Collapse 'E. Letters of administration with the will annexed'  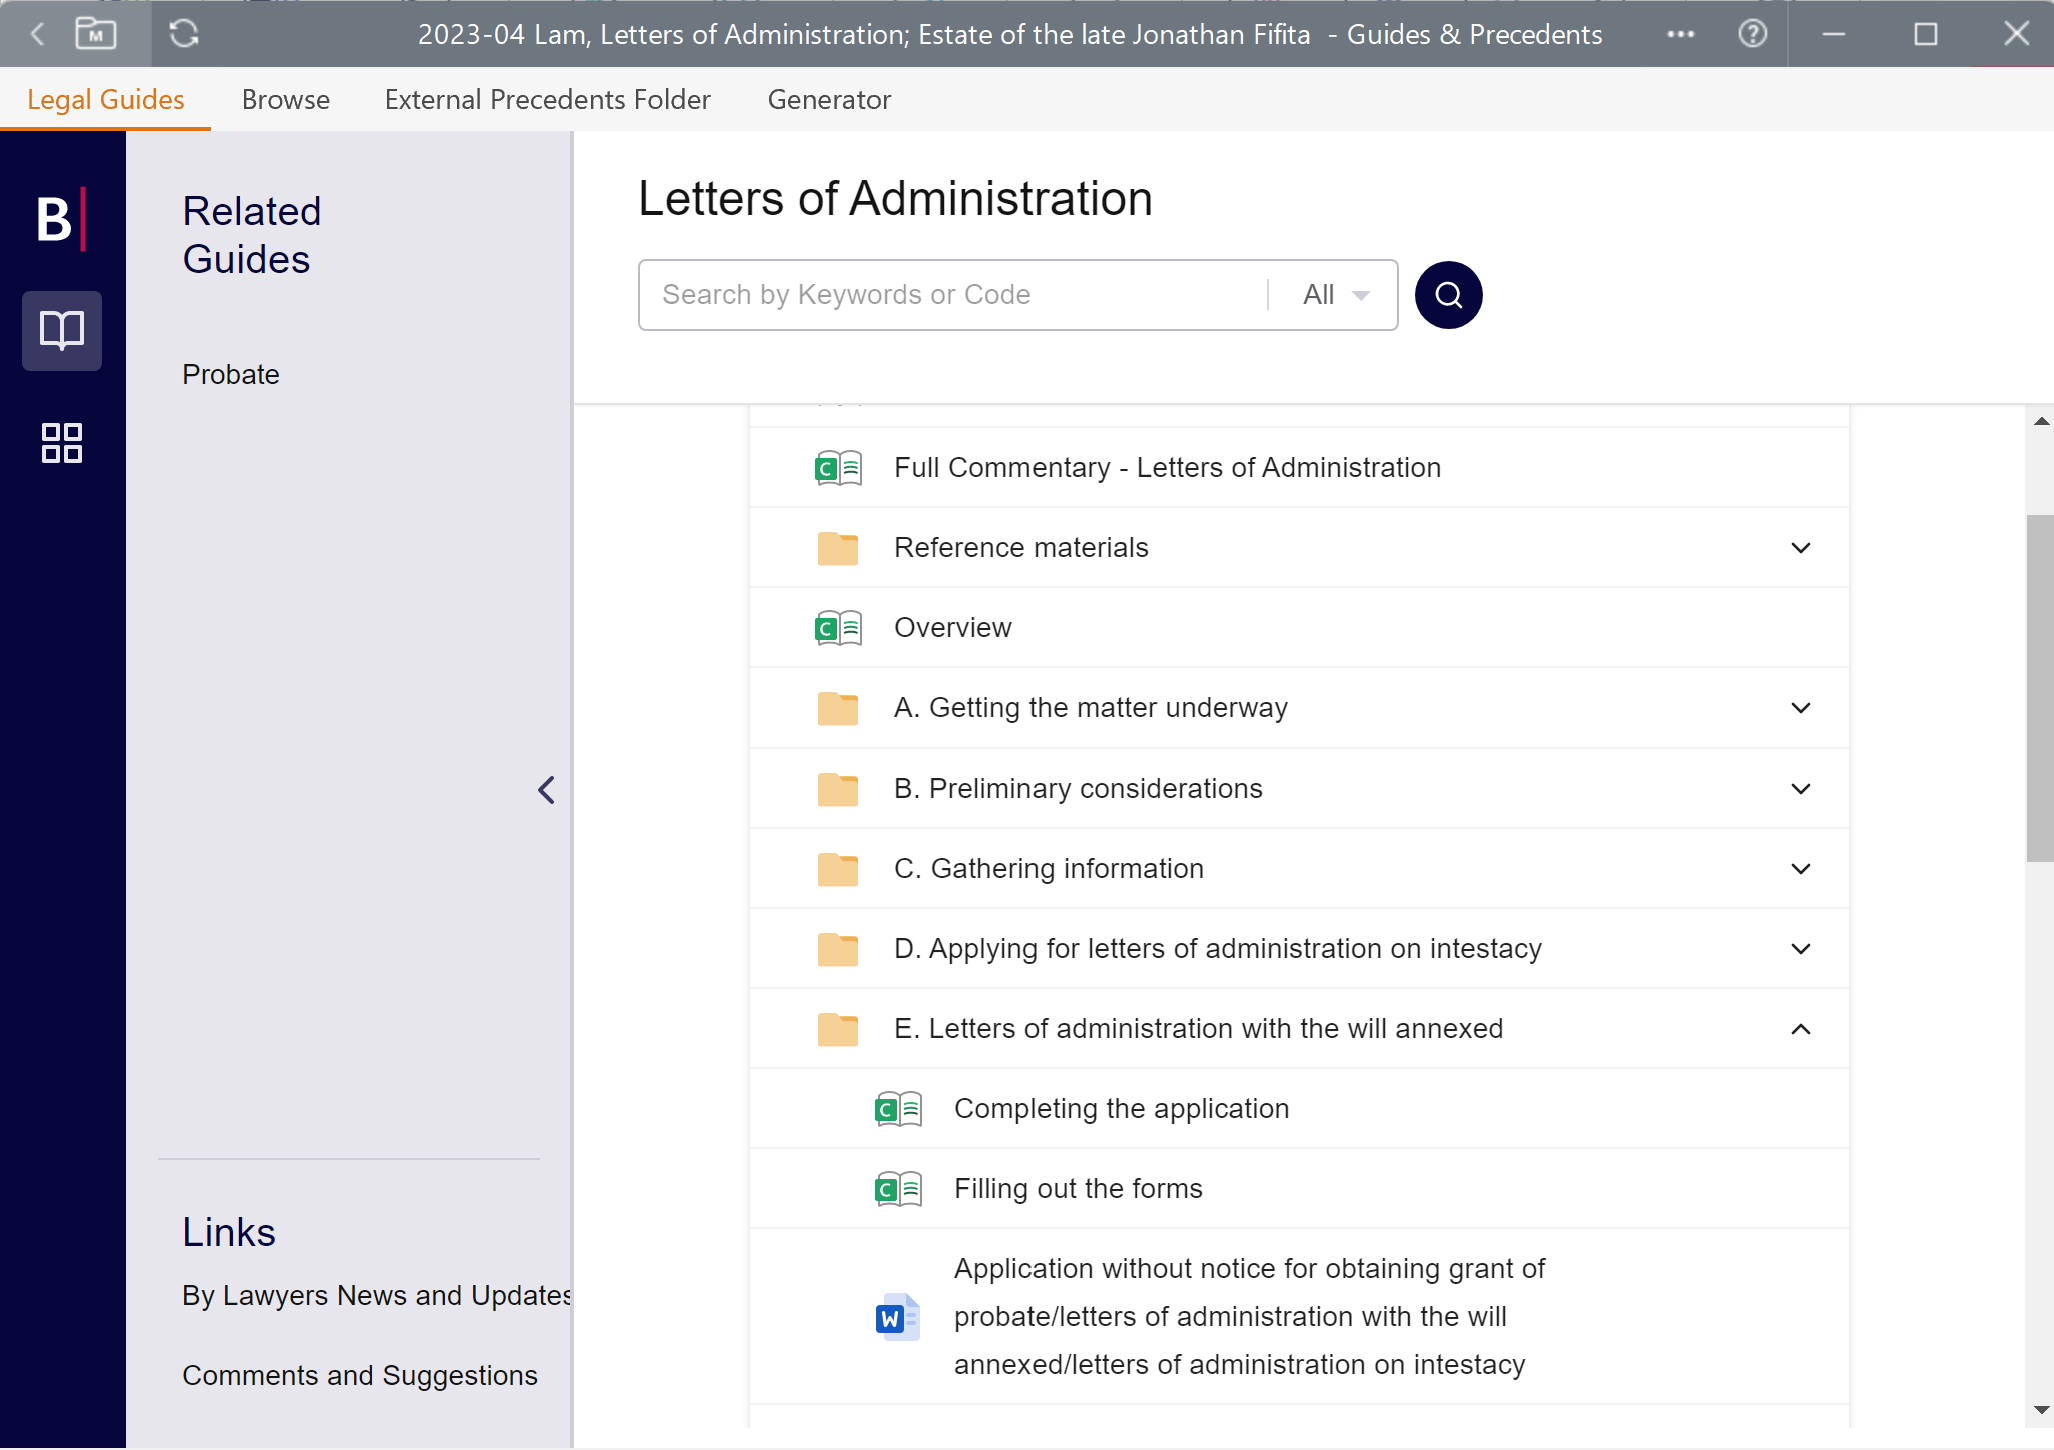coord(1799,1029)
